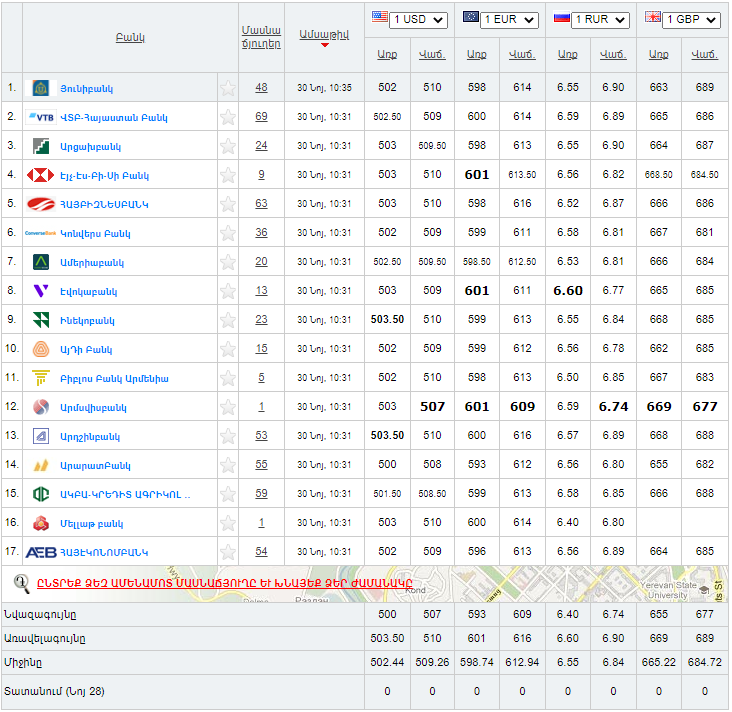Viewport: 732px width, 712px height.
Task: Click the branch count 63 link
Action: [x=261, y=204]
